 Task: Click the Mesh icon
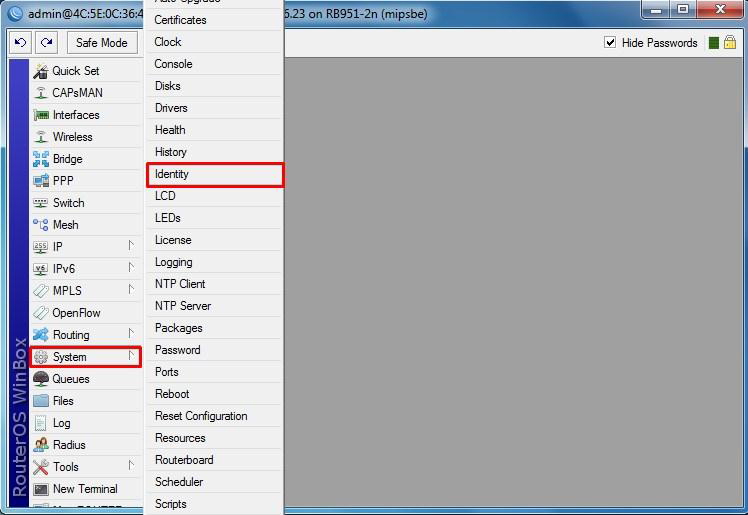[x=41, y=225]
